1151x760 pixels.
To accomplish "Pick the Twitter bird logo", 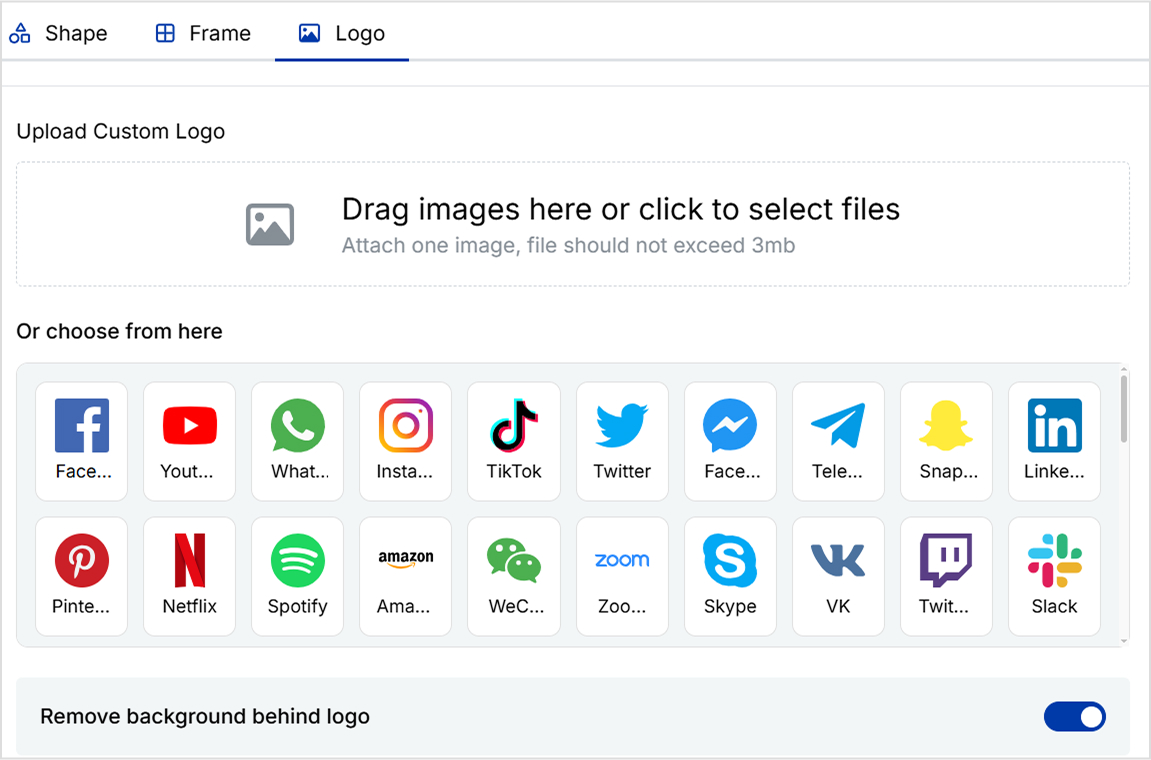I will click(622, 441).
